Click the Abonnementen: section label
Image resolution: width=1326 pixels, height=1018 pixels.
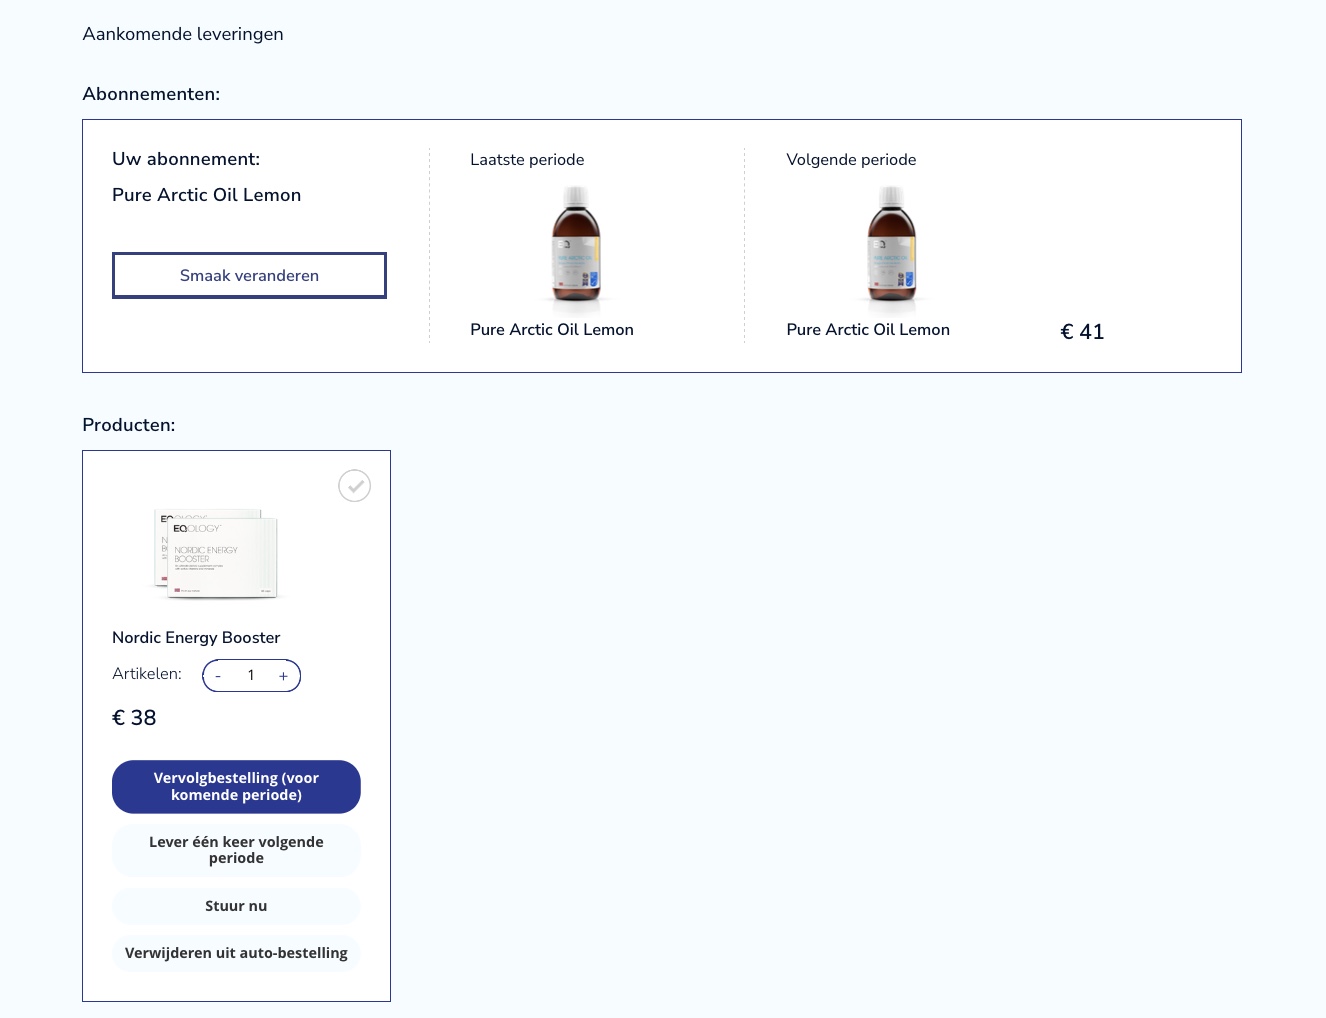(151, 94)
